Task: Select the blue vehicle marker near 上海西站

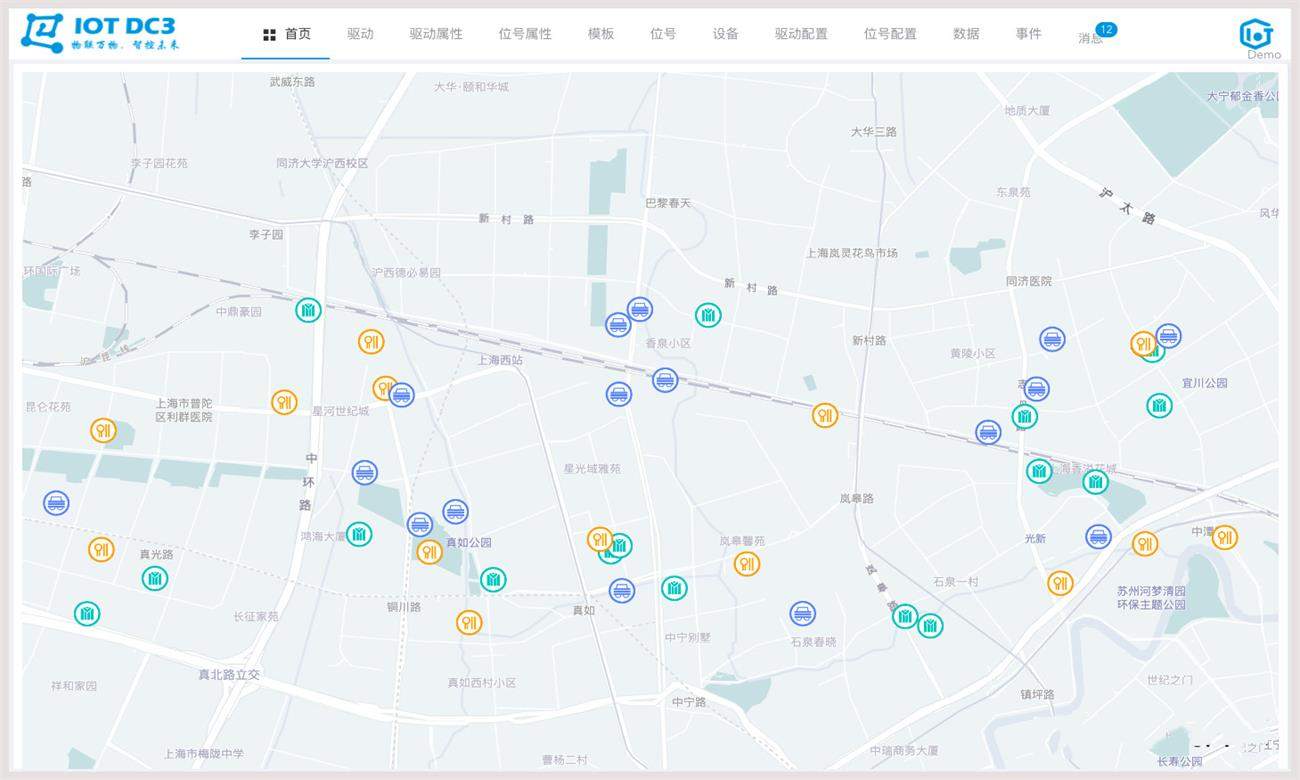Action: tap(401, 395)
